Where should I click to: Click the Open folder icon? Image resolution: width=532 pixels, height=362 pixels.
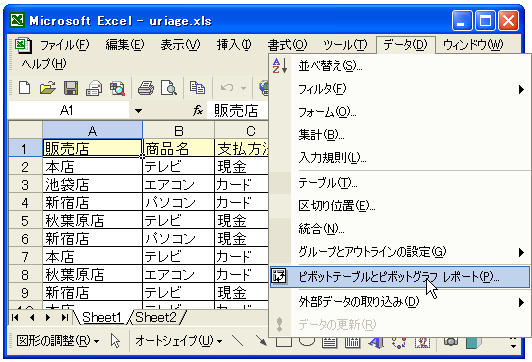click(x=48, y=88)
